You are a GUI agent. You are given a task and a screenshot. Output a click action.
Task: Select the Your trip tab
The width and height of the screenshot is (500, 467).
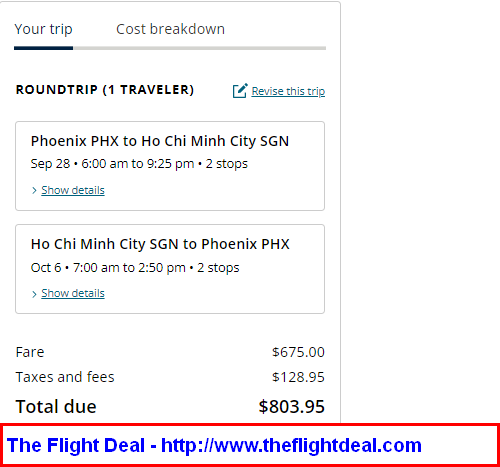pos(43,29)
